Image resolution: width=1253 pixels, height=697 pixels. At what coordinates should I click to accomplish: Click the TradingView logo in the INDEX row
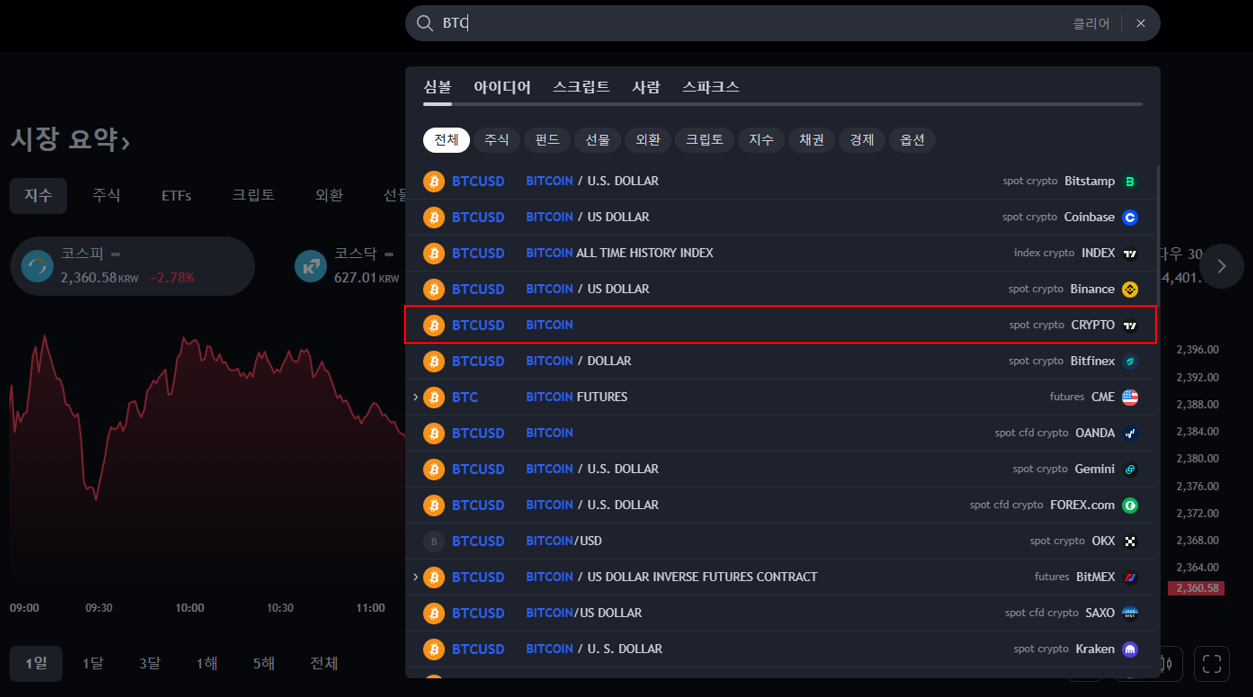pyautogui.click(x=1130, y=253)
